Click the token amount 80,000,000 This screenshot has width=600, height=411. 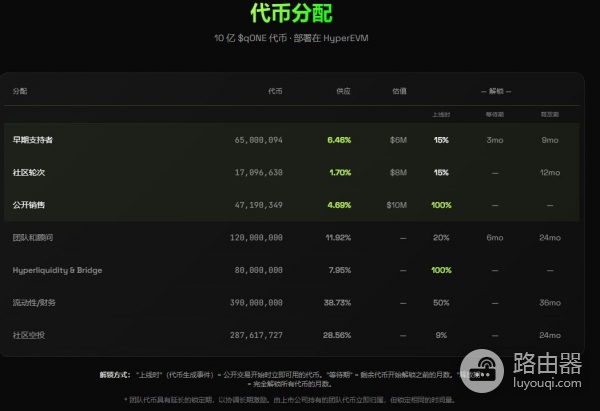(x=259, y=270)
